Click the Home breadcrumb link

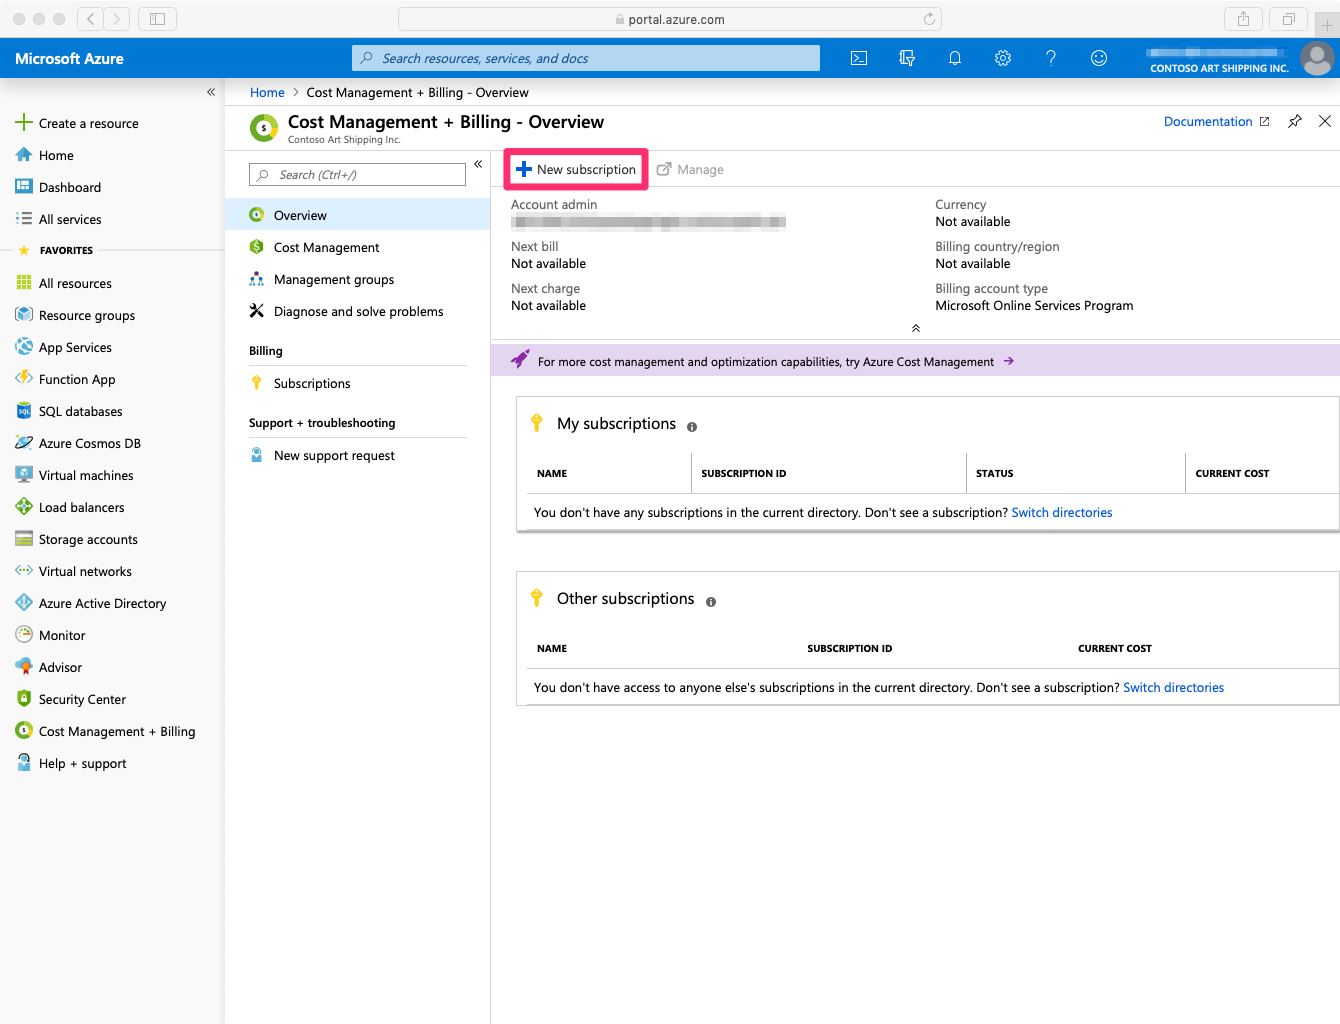point(267,92)
